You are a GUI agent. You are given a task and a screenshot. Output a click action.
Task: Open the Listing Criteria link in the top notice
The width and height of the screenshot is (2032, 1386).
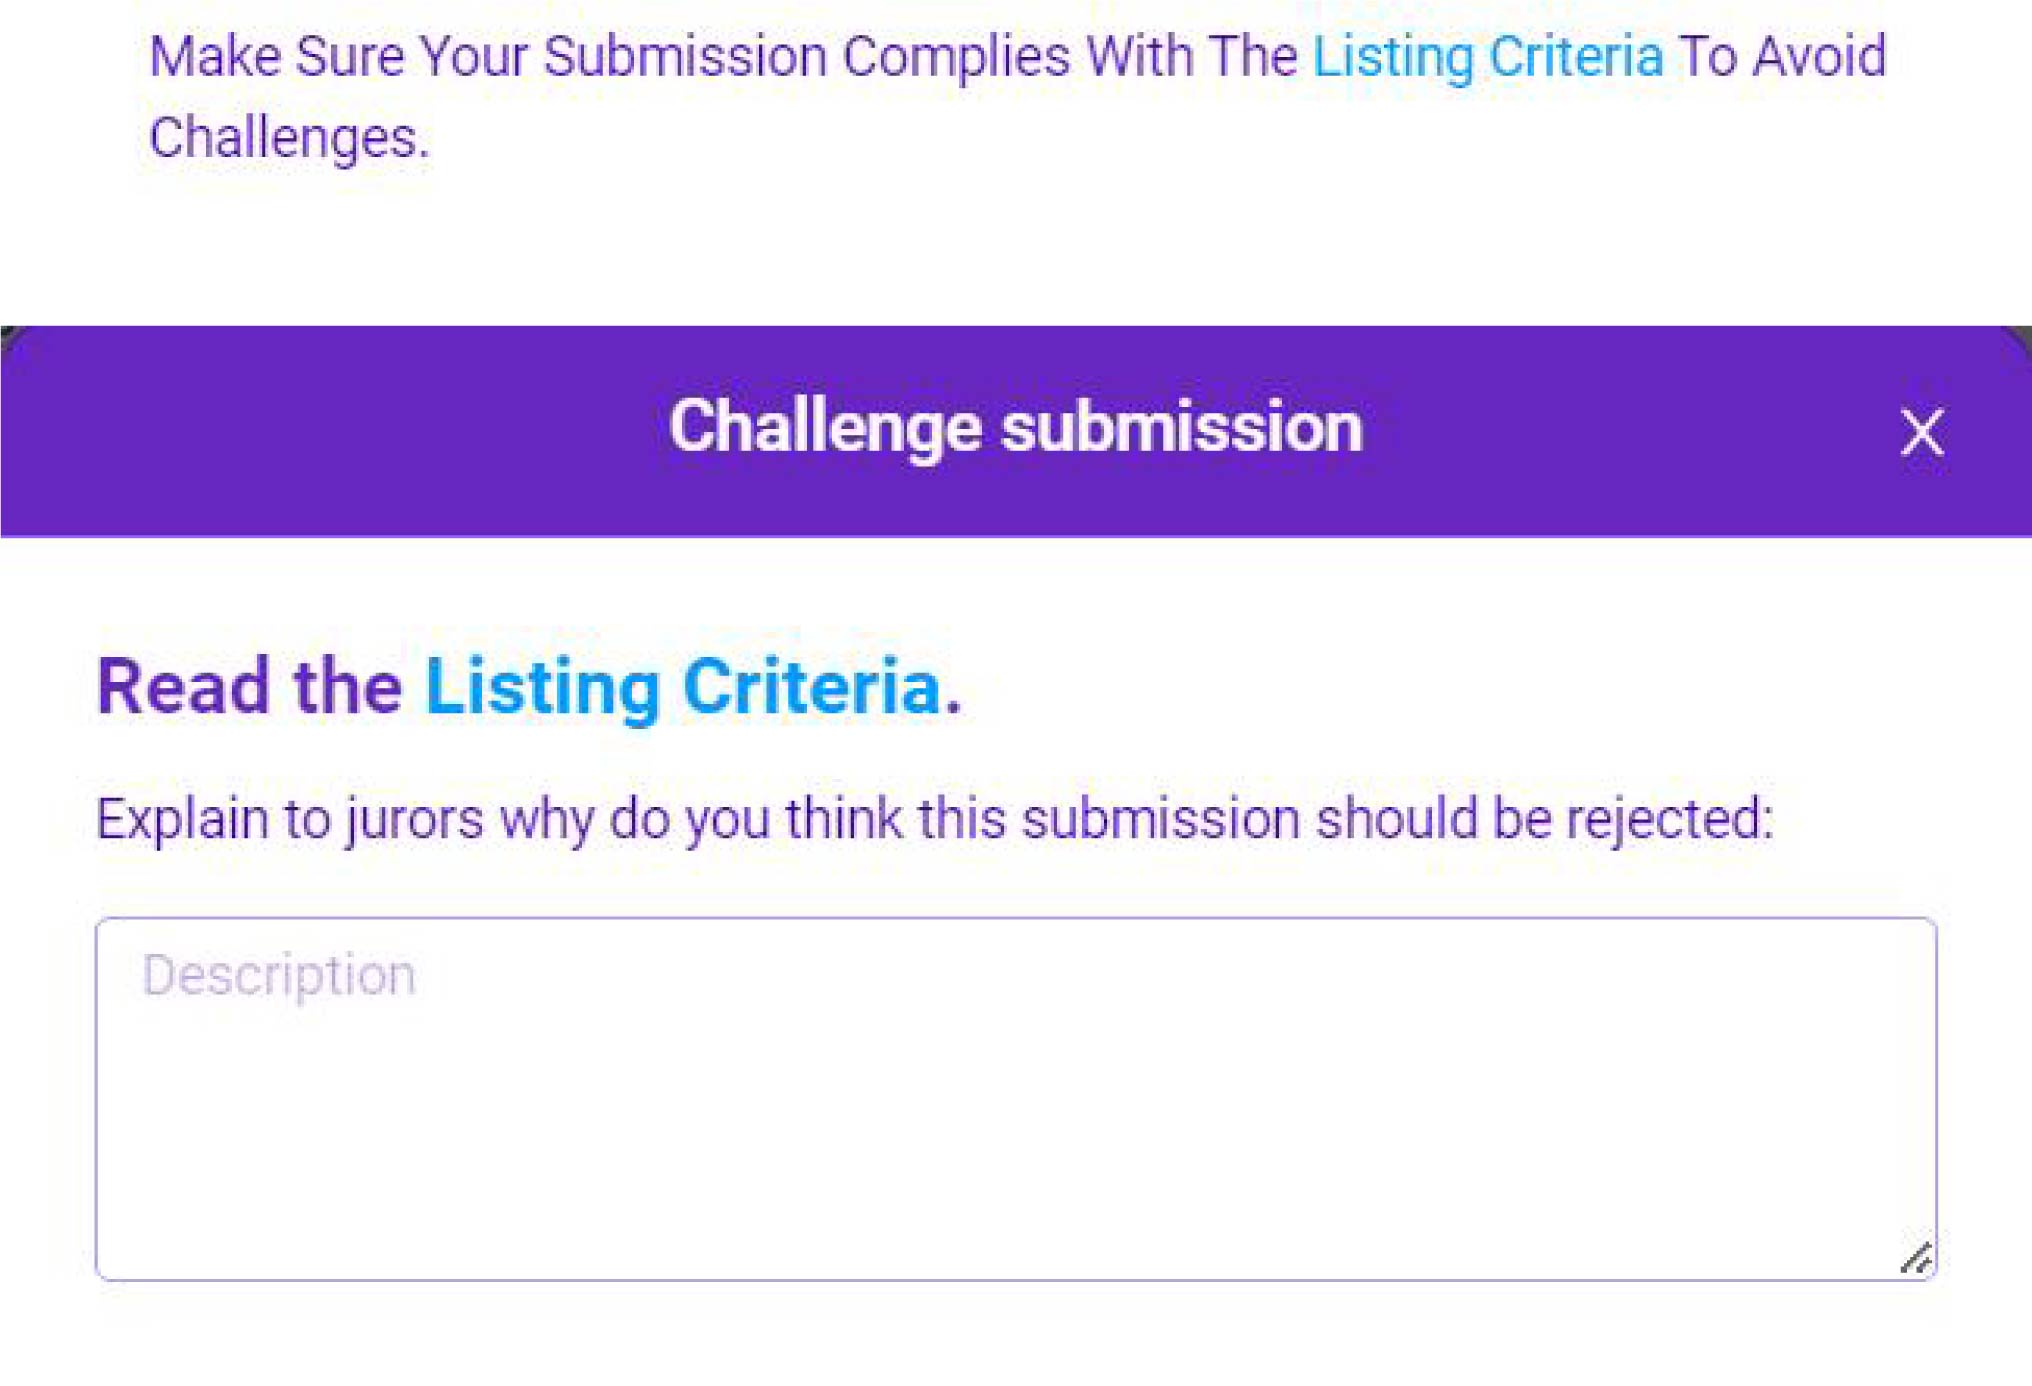click(x=1487, y=57)
